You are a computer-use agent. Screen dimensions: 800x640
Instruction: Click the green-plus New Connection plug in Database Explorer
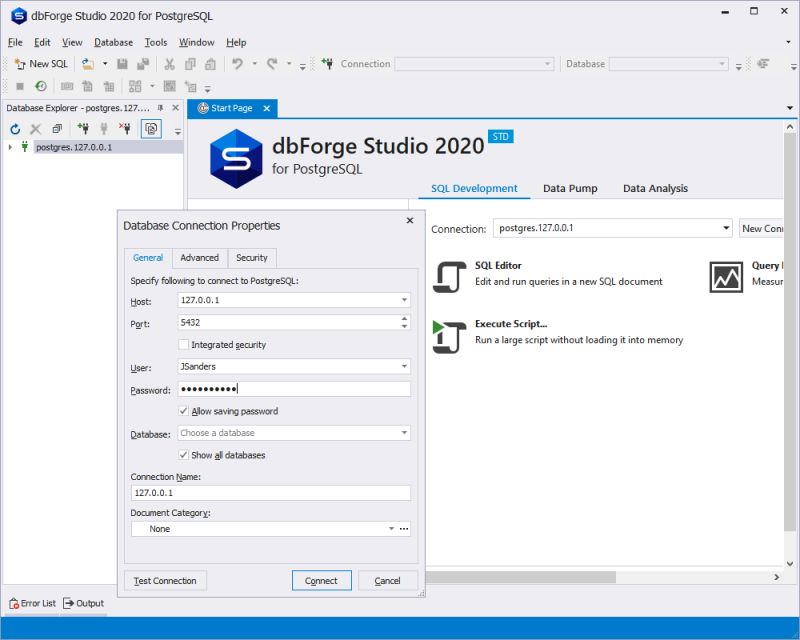coord(83,129)
